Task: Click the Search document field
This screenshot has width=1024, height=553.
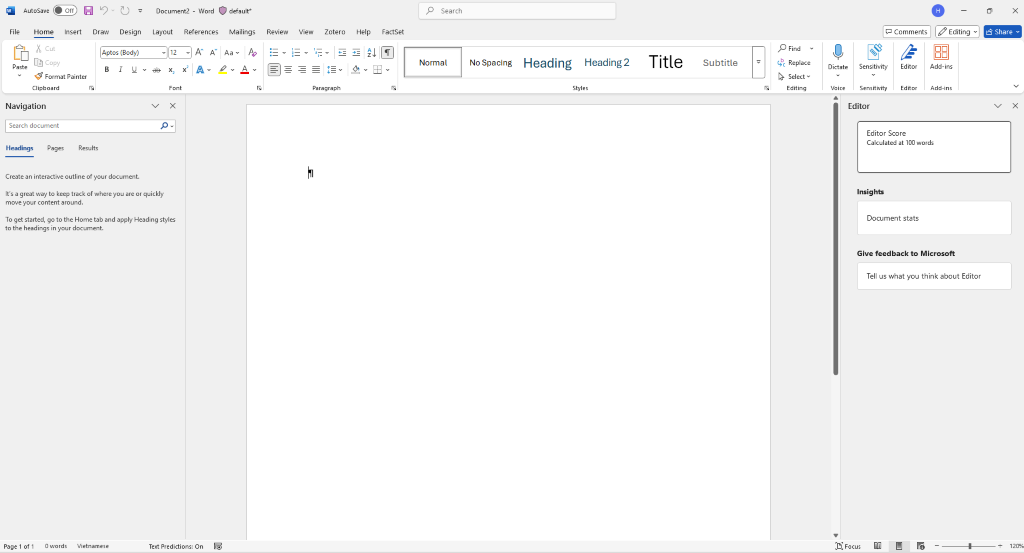Action: click(x=82, y=125)
